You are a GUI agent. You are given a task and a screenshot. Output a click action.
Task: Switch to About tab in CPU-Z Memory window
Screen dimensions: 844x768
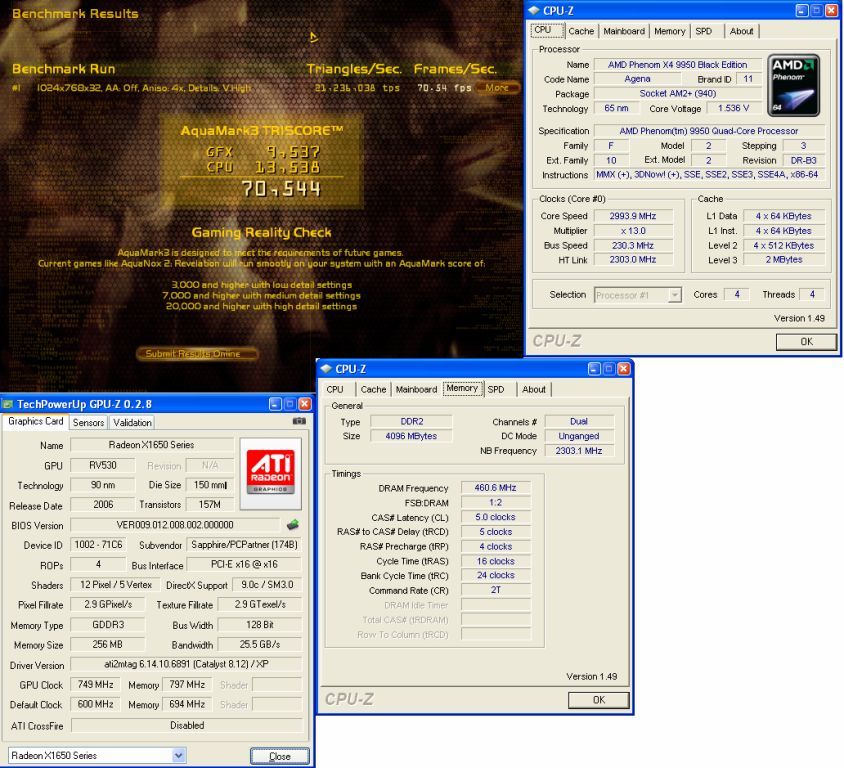533,389
